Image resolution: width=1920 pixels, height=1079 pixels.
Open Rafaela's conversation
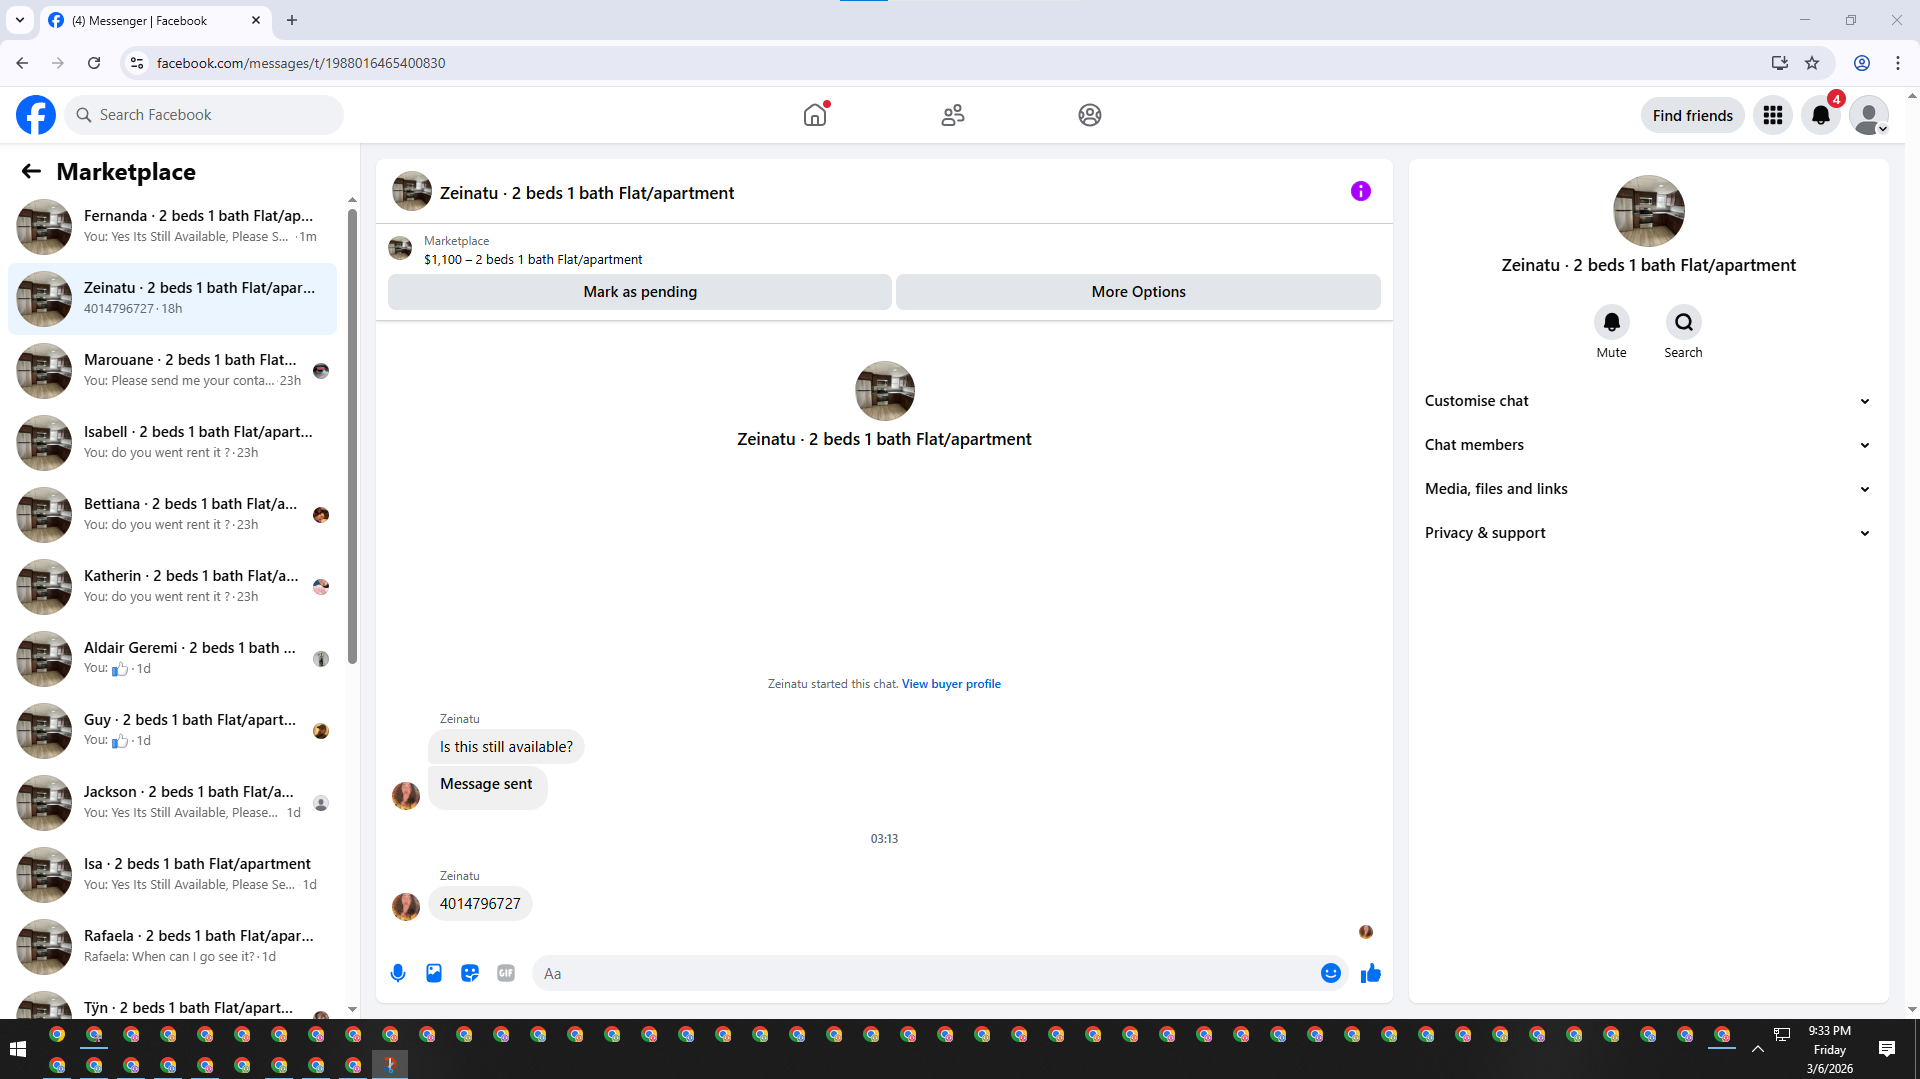172,946
